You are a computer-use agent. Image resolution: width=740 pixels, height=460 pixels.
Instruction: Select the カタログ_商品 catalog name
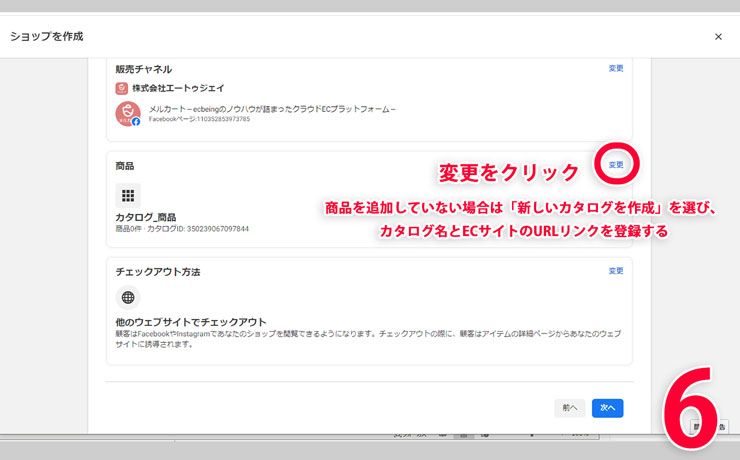tap(146, 217)
